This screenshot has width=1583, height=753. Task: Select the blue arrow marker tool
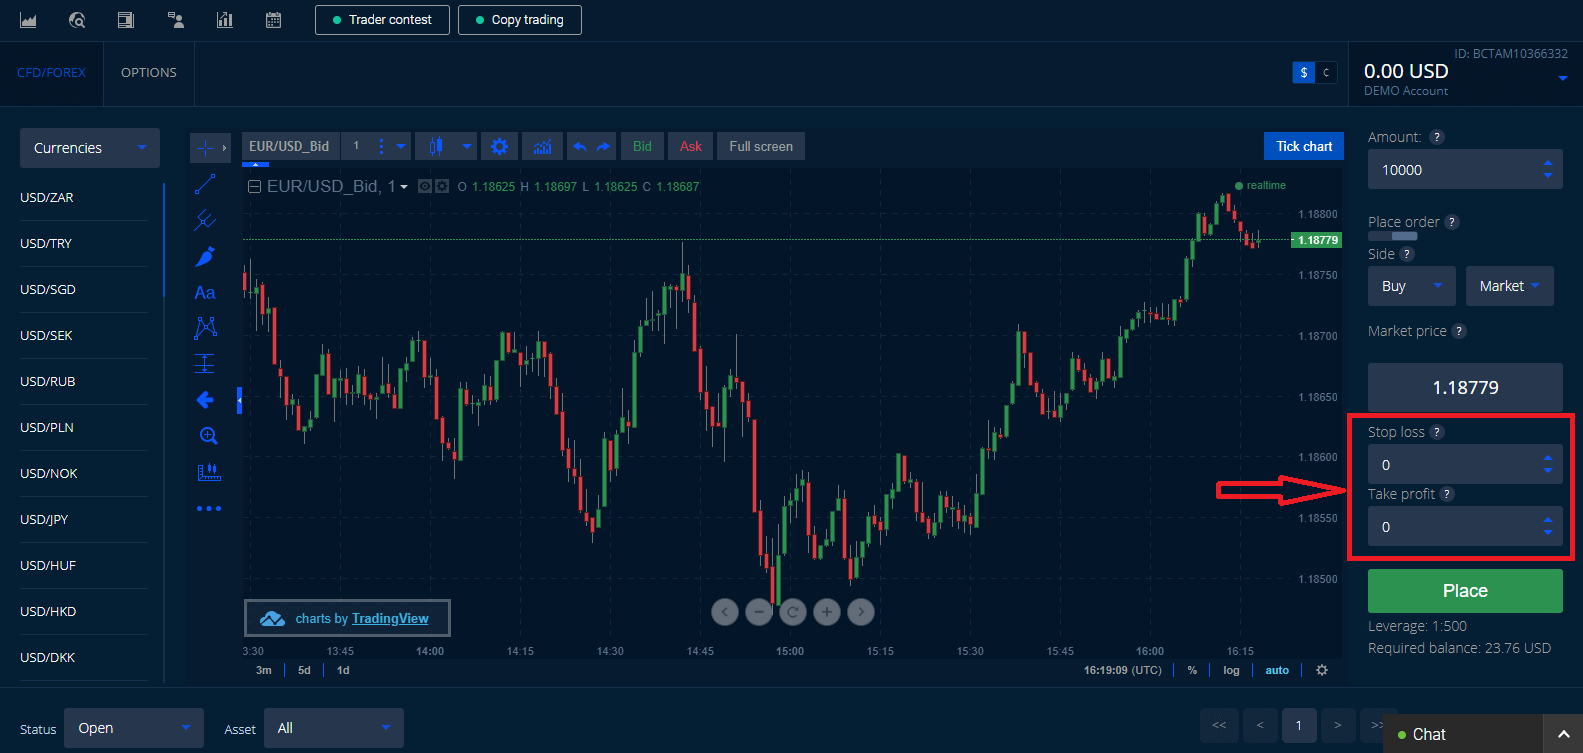(205, 400)
